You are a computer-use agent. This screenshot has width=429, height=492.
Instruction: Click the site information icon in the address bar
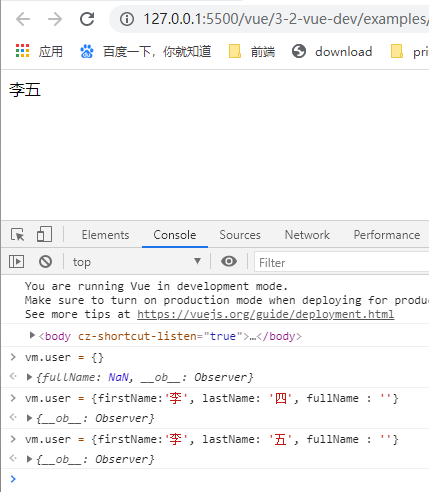127,19
